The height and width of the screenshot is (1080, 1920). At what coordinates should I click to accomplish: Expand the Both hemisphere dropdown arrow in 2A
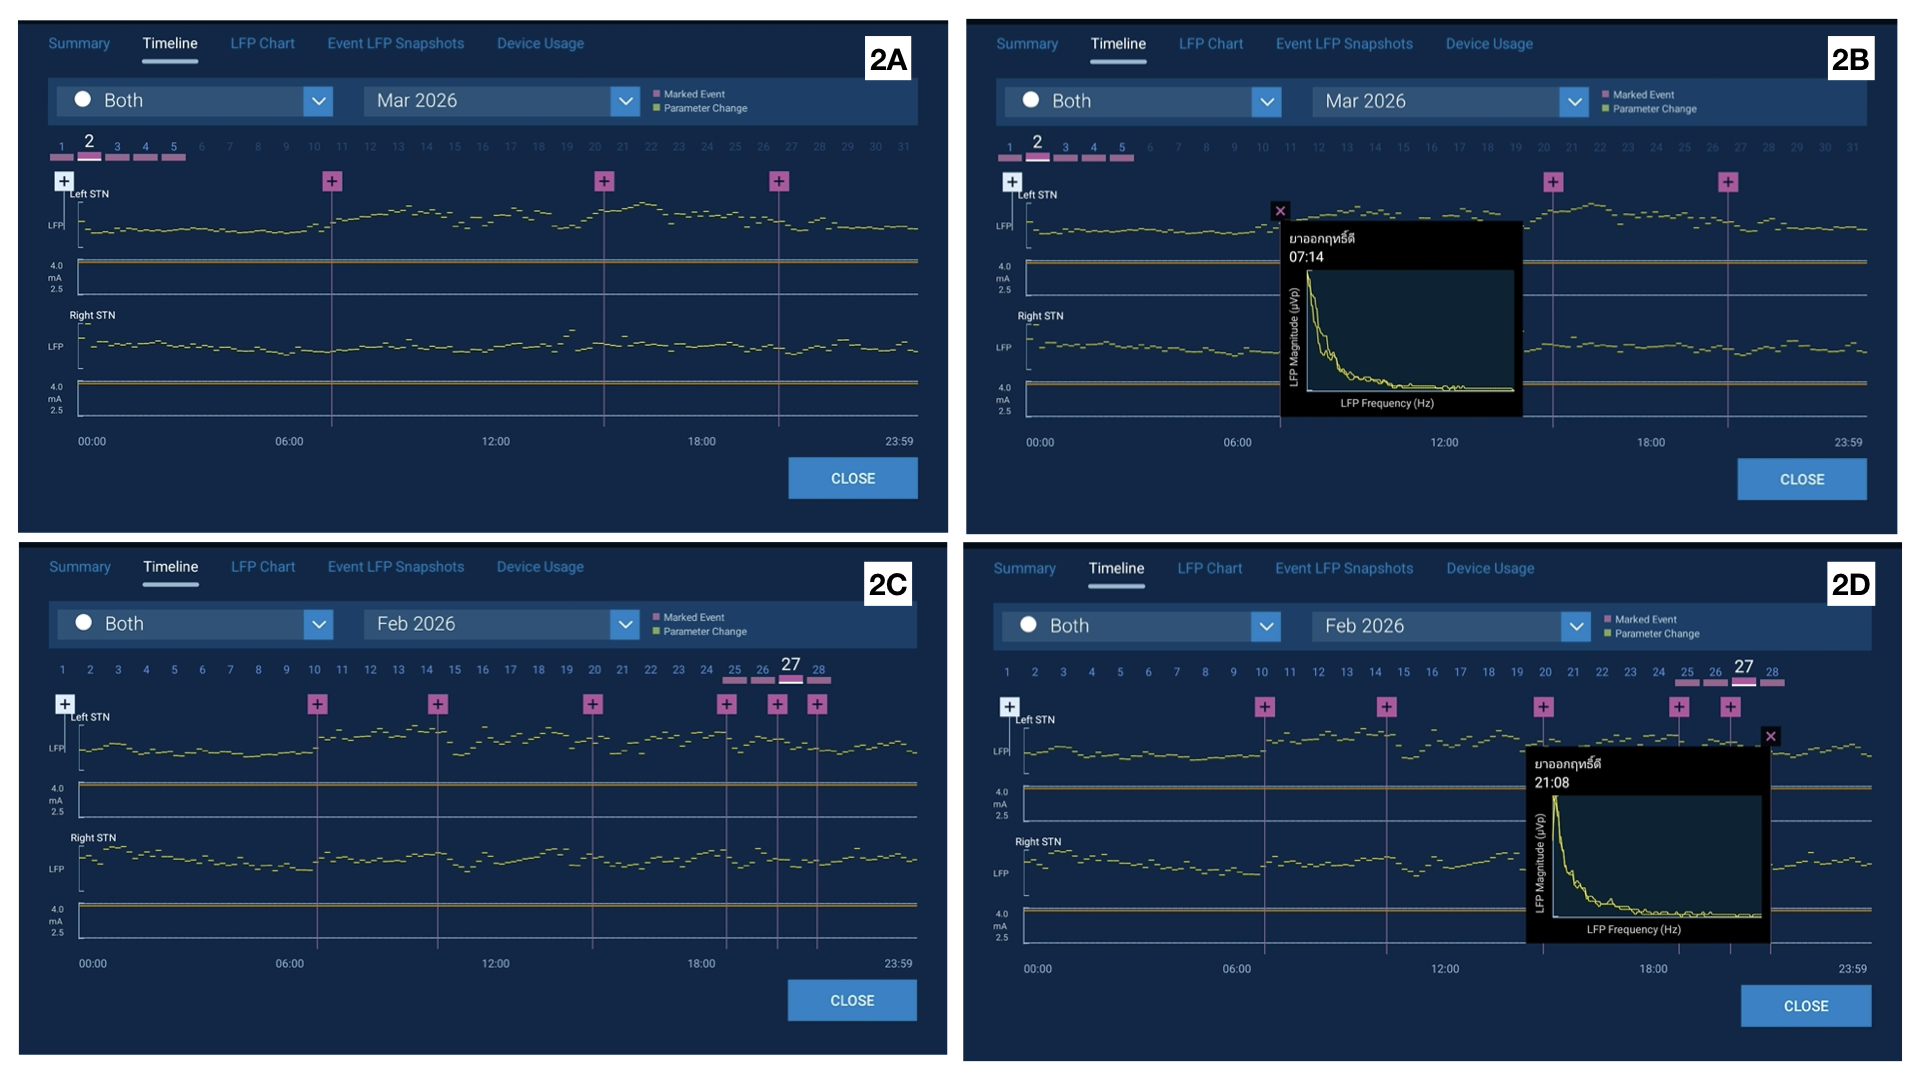(318, 101)
